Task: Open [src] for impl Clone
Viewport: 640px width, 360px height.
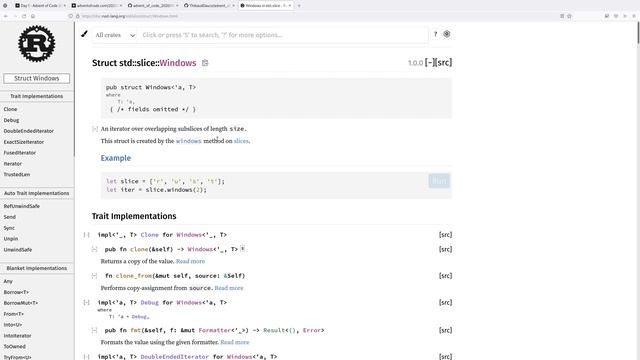Action: (445, 235)
